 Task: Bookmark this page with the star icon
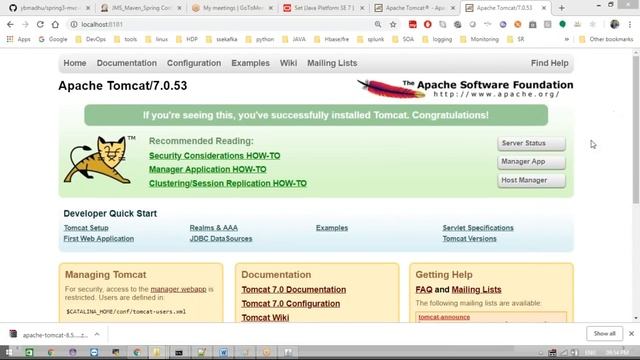tap(393, 24)
